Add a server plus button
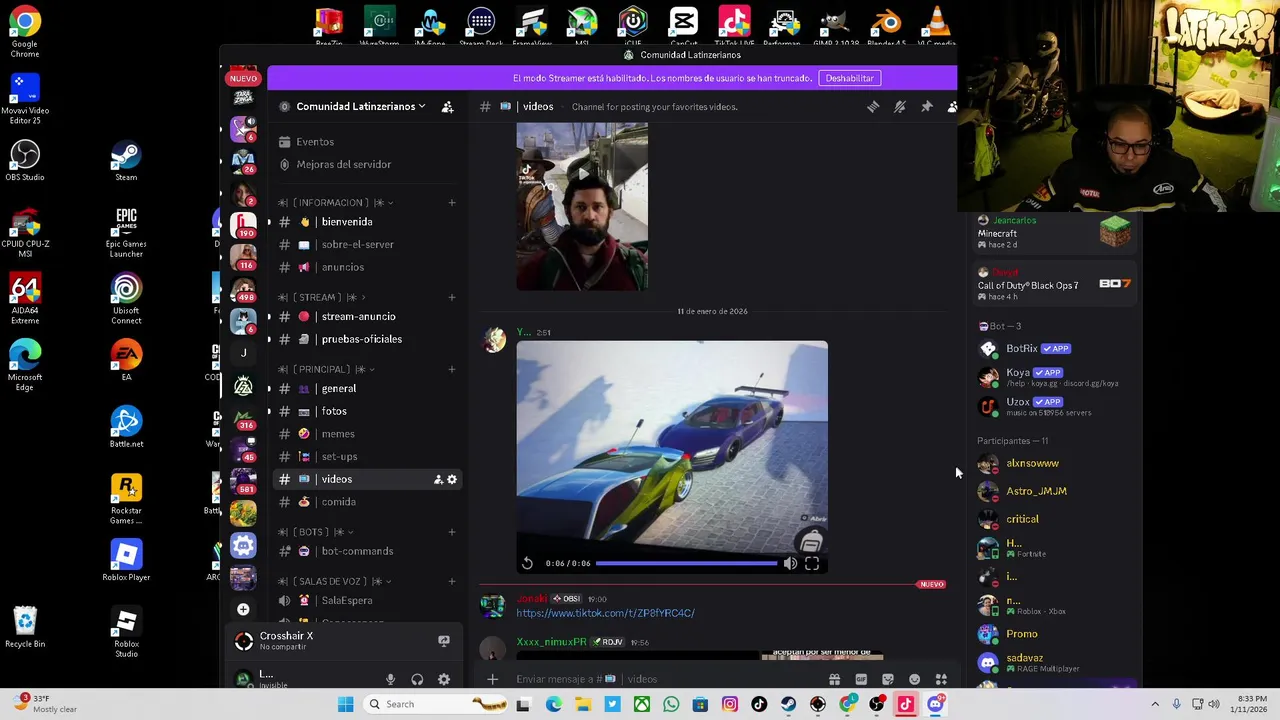Screen dimensions: 1280x720 pos(243,609)
